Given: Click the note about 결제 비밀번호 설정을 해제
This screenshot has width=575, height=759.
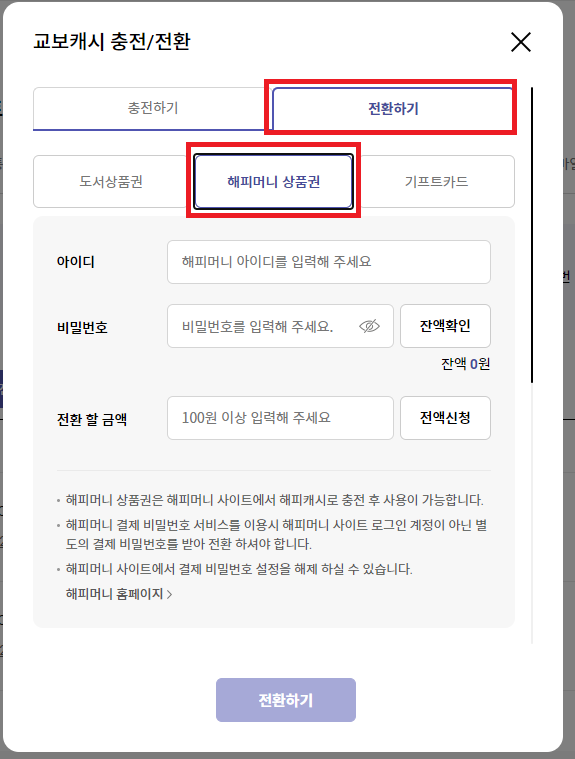Looking at the screenshot, I should [239, 569].
